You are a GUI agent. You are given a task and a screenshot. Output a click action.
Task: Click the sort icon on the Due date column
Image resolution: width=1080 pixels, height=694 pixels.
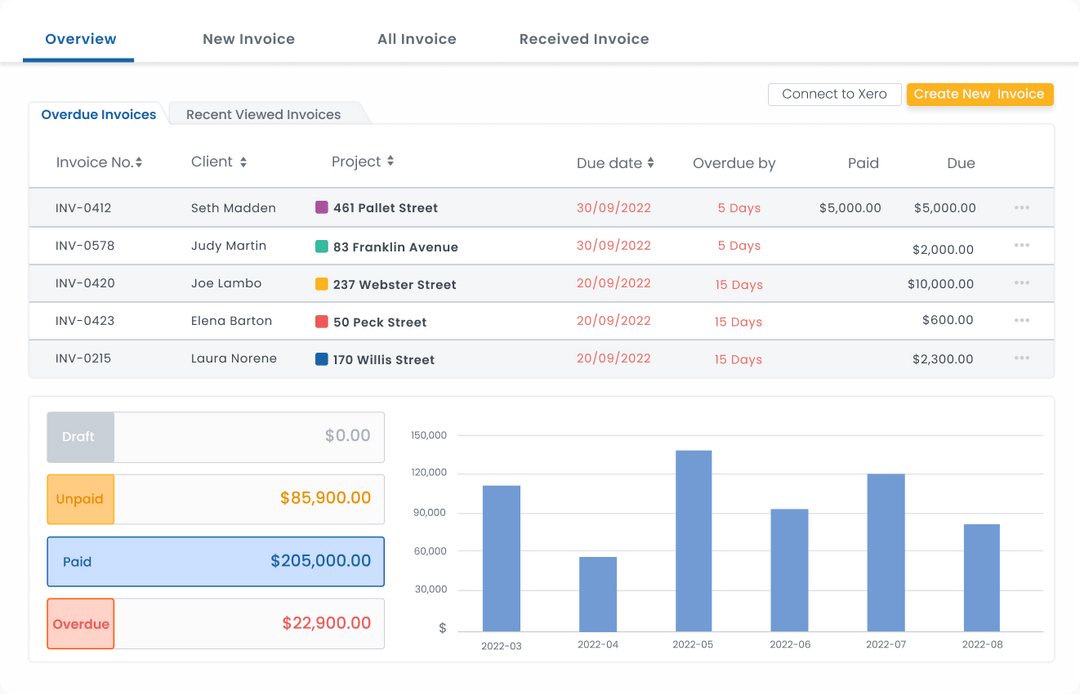(x=649, y=162)
